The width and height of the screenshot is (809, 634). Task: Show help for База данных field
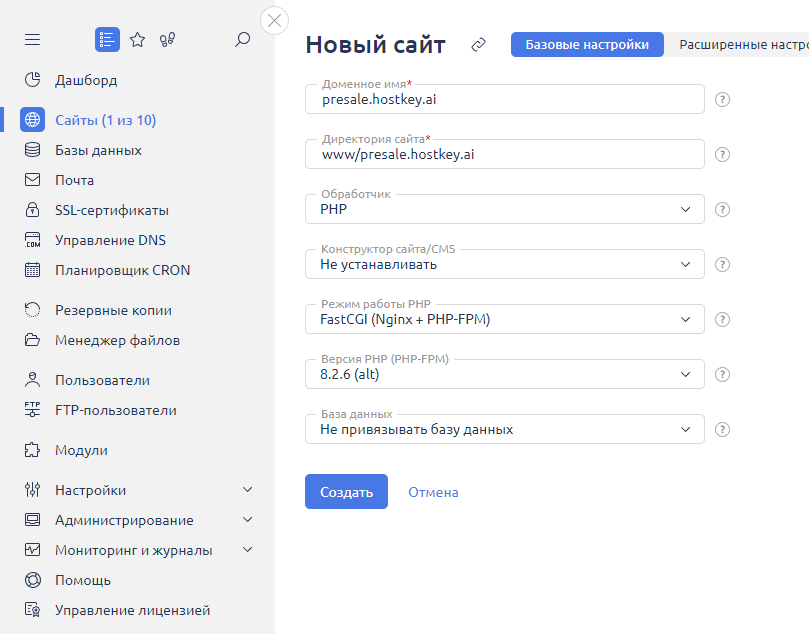722,430
